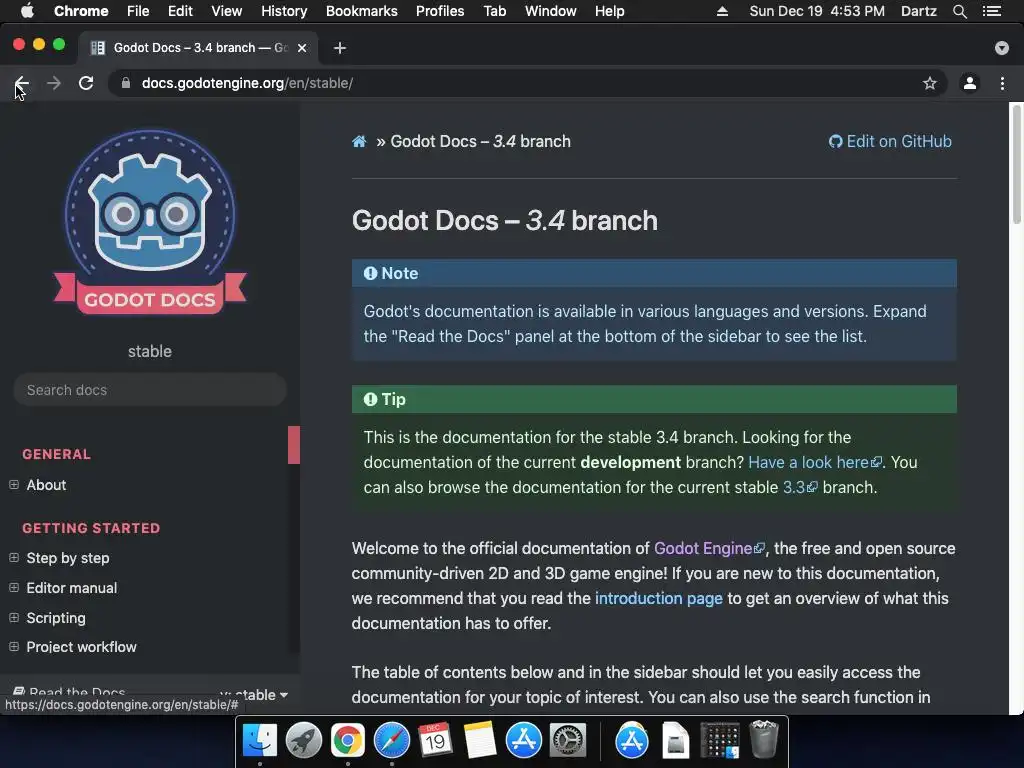
Task: Click the Godot Docs logo image
Action: [x=150, y=222]
